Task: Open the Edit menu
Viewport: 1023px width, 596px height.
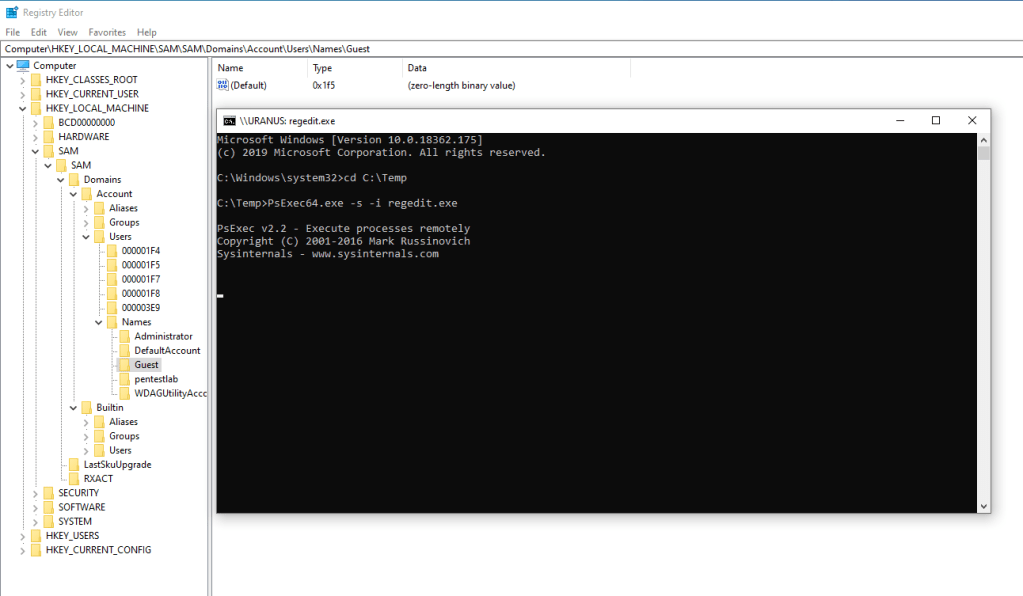Action: click(39, 33)
